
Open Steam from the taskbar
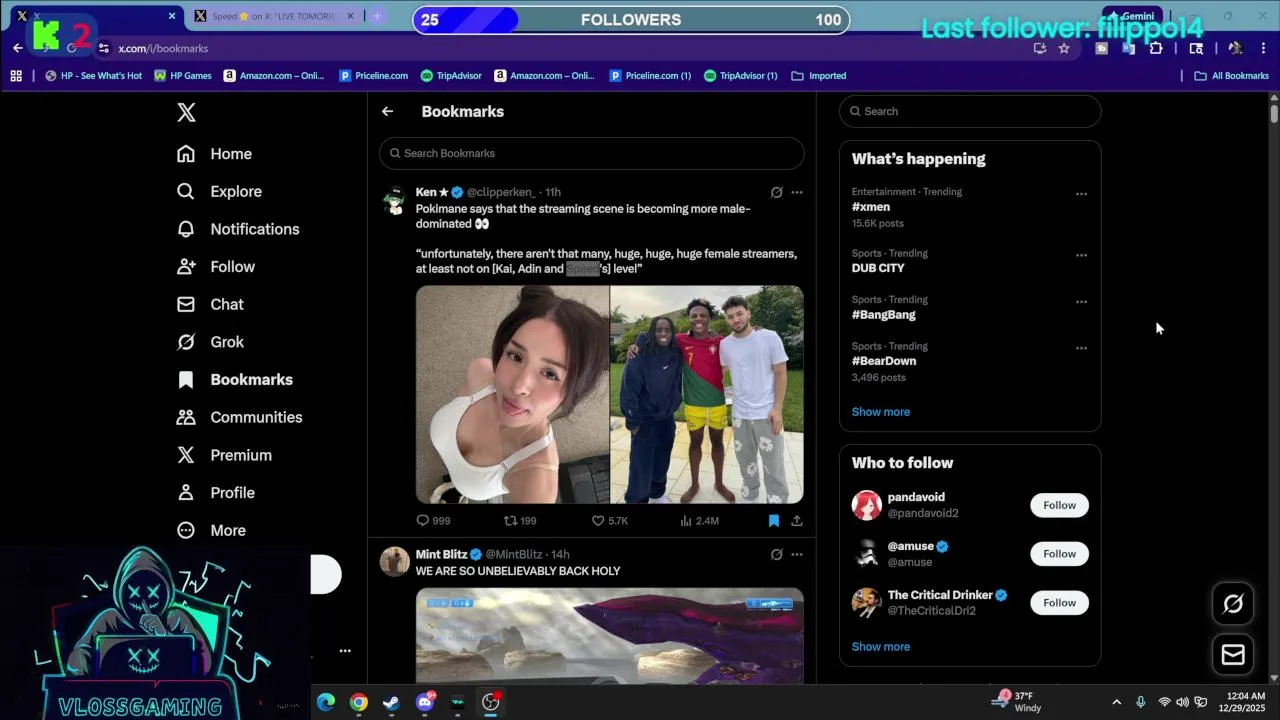[391, 703]
